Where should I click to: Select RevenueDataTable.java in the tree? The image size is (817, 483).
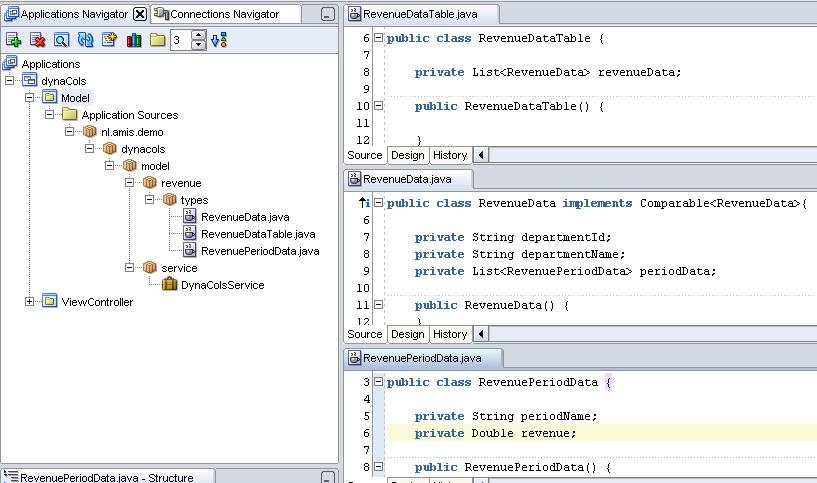257,234
